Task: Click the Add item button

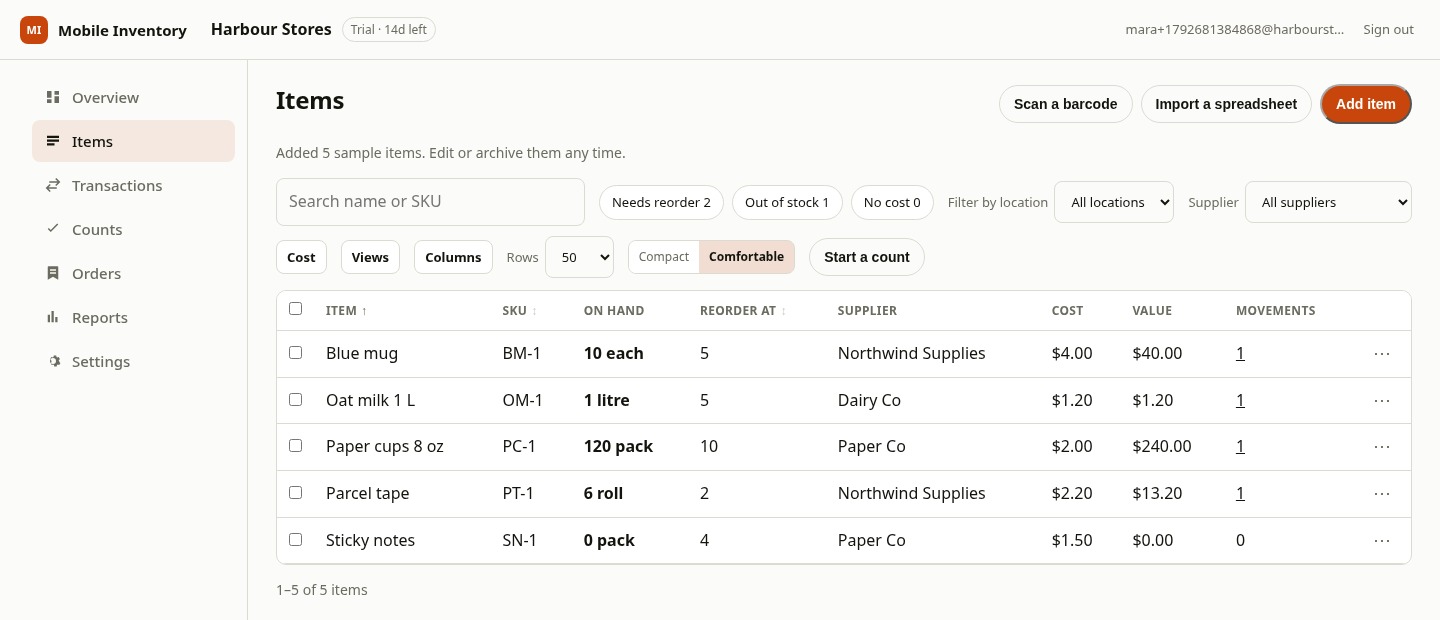Action: 1366,104
